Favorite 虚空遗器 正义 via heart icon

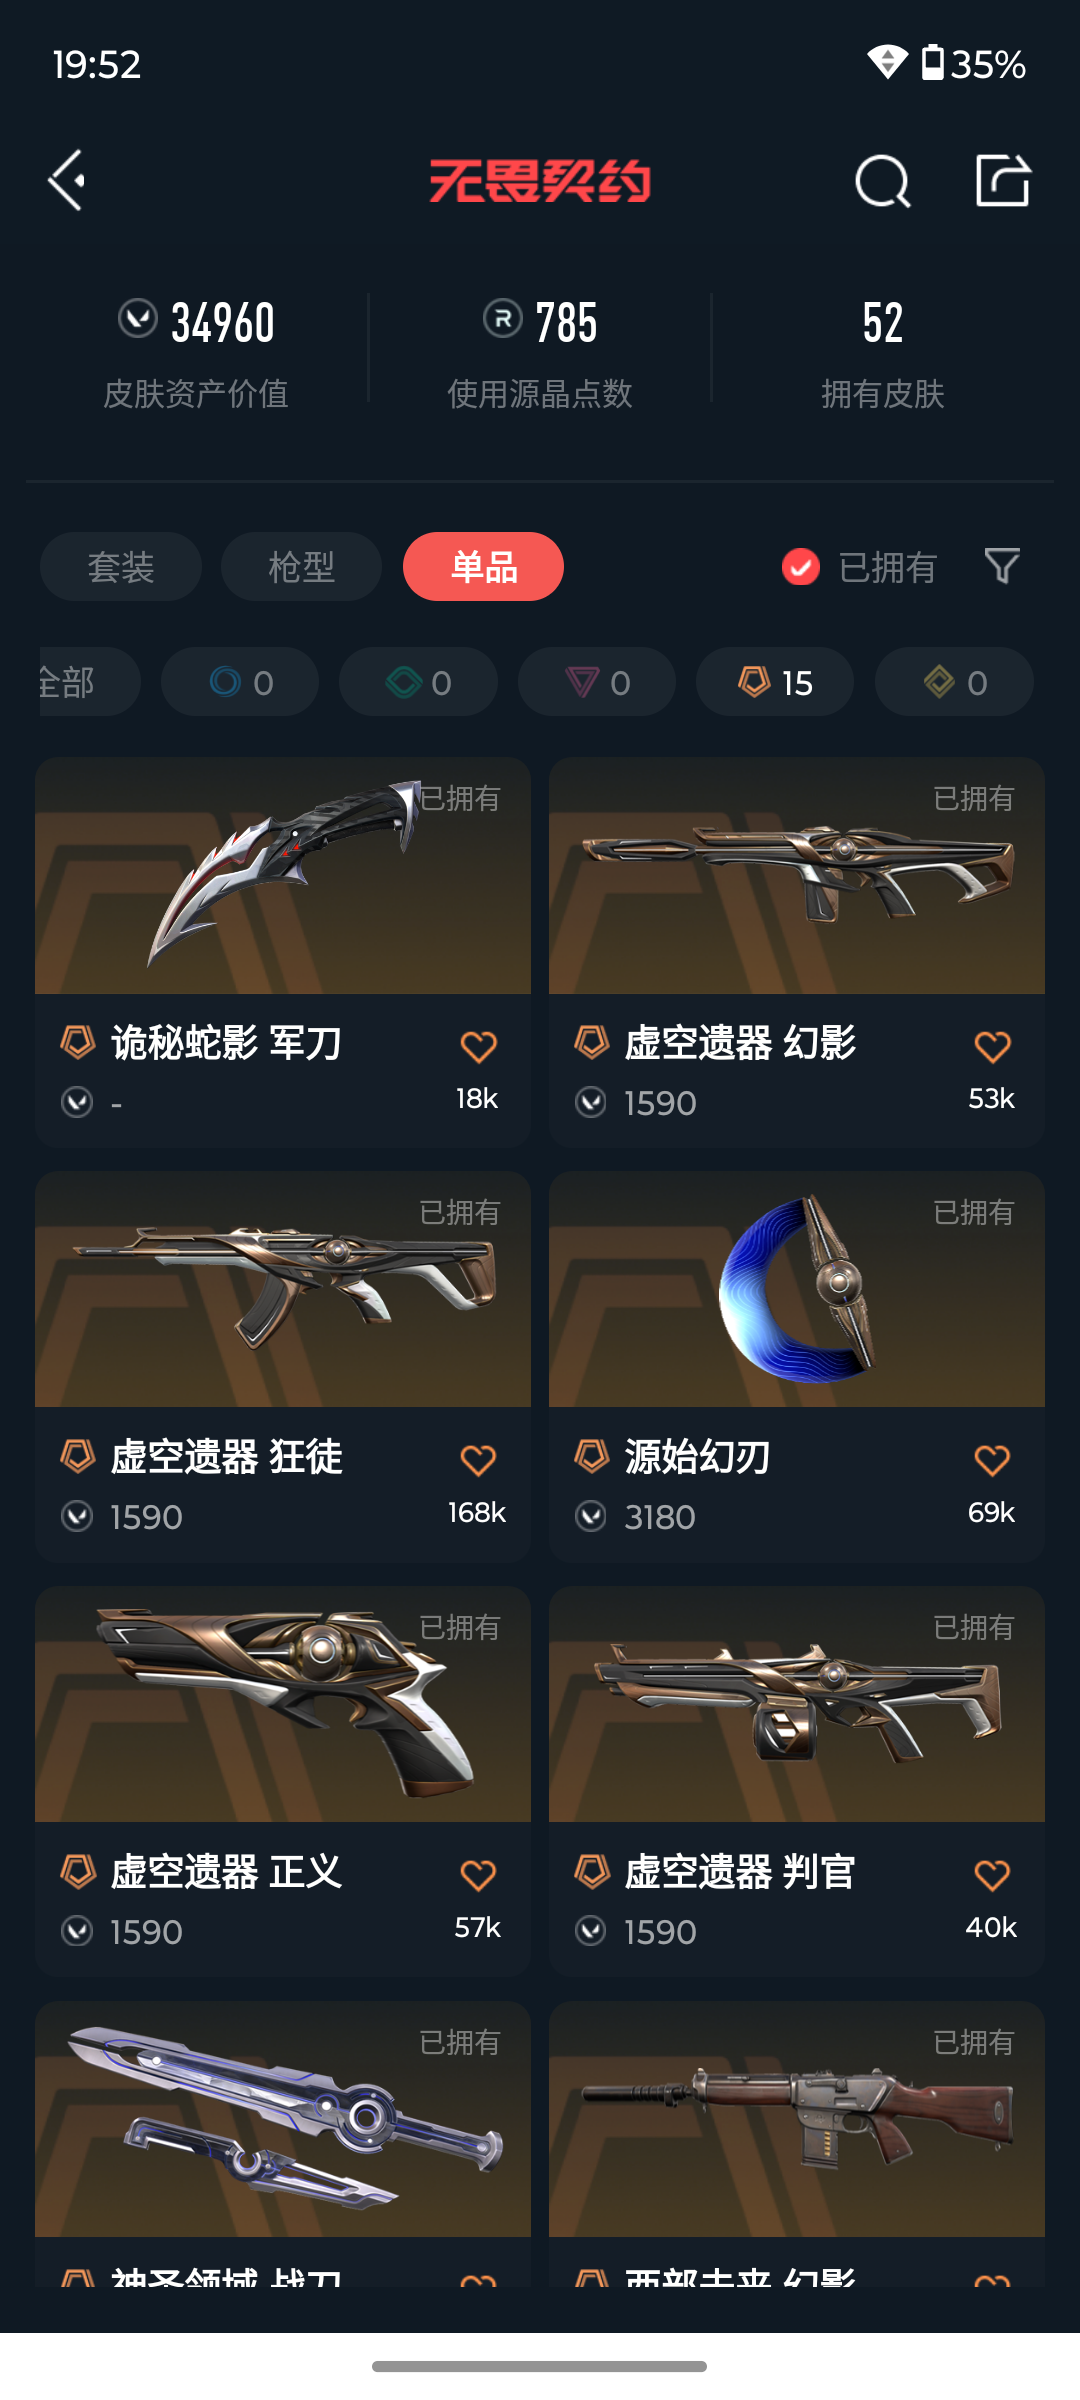tap(478, 1875)
